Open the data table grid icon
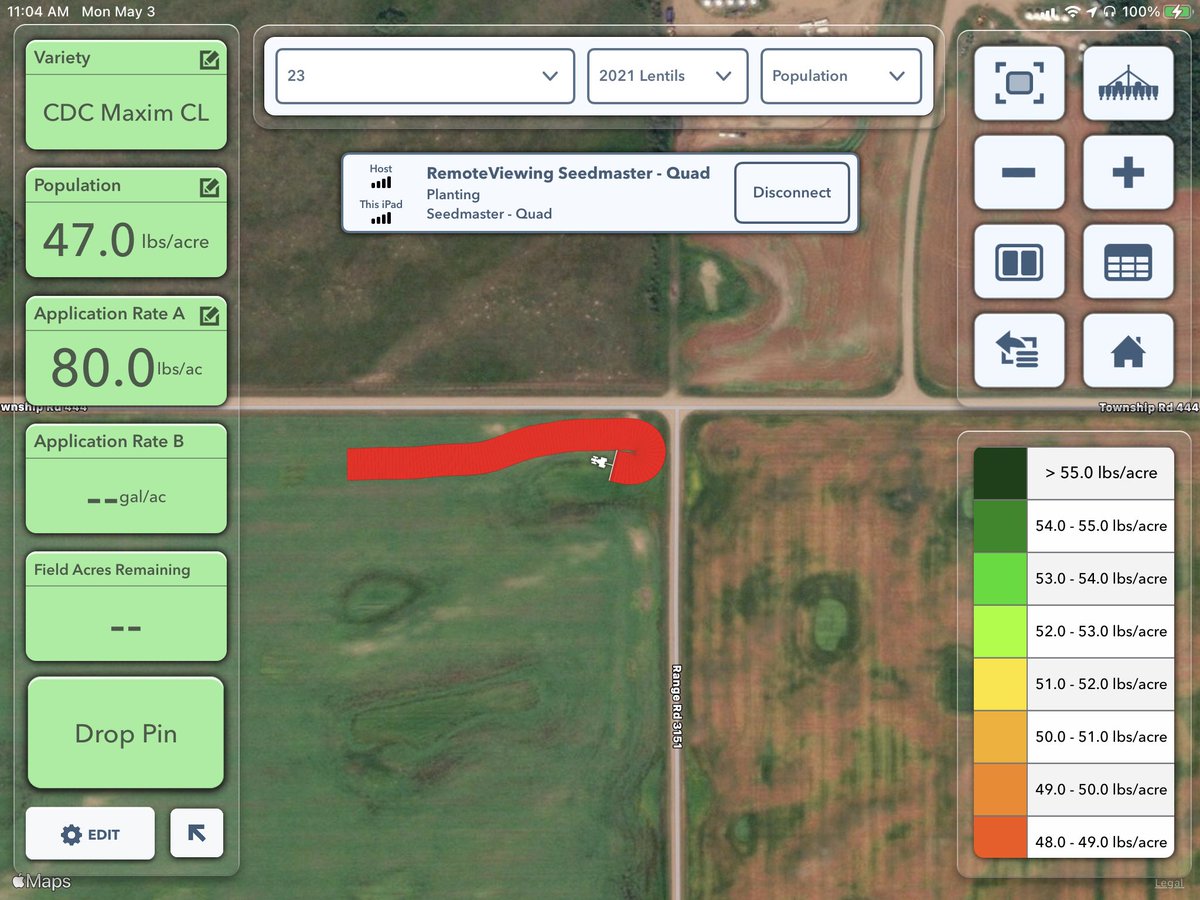1200x900 pixels. 1128,262
